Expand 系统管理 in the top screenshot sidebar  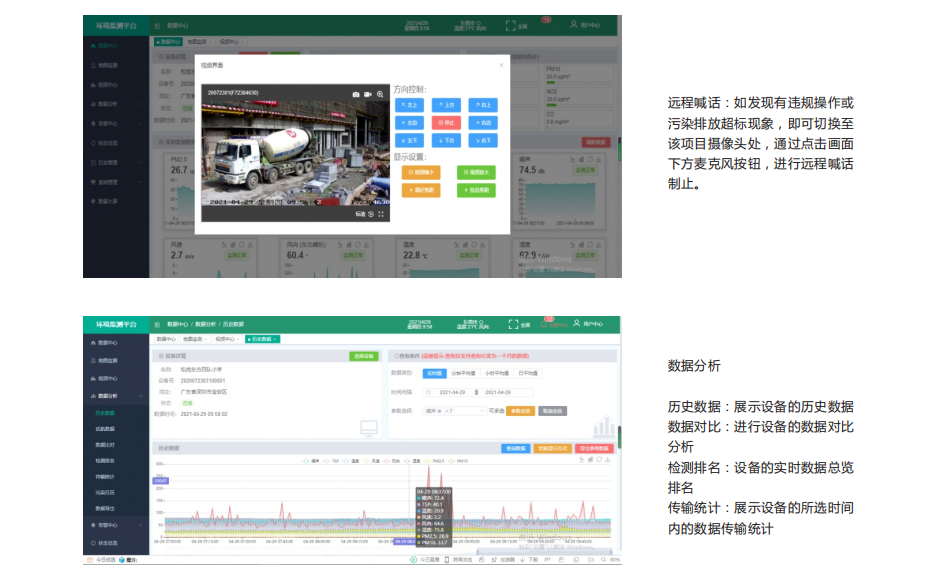[140, 182]
